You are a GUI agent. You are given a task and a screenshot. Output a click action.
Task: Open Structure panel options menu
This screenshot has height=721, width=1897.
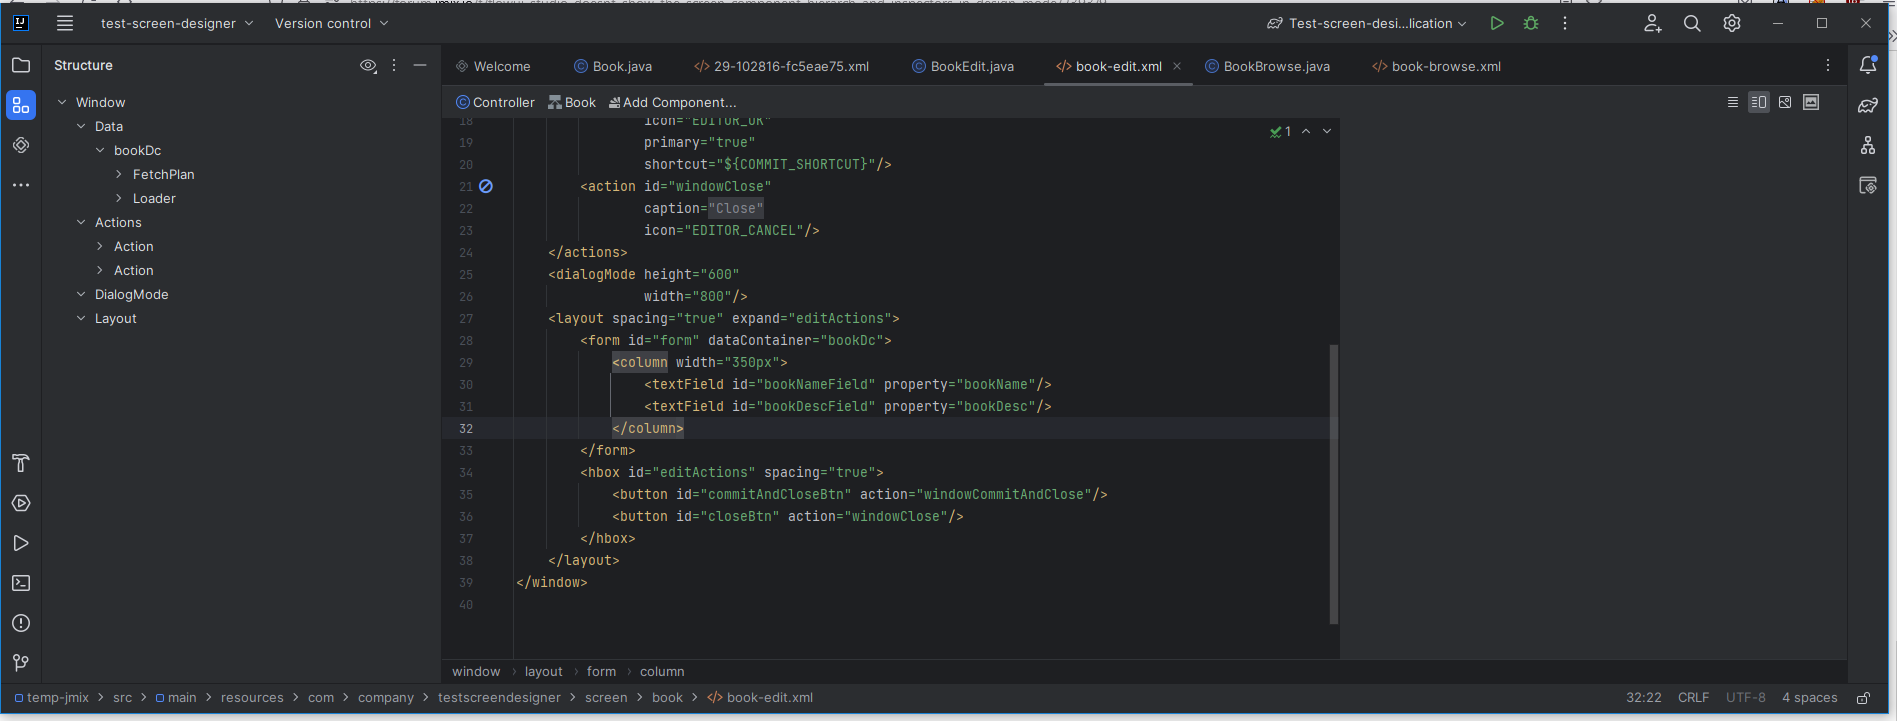point(394,65)
